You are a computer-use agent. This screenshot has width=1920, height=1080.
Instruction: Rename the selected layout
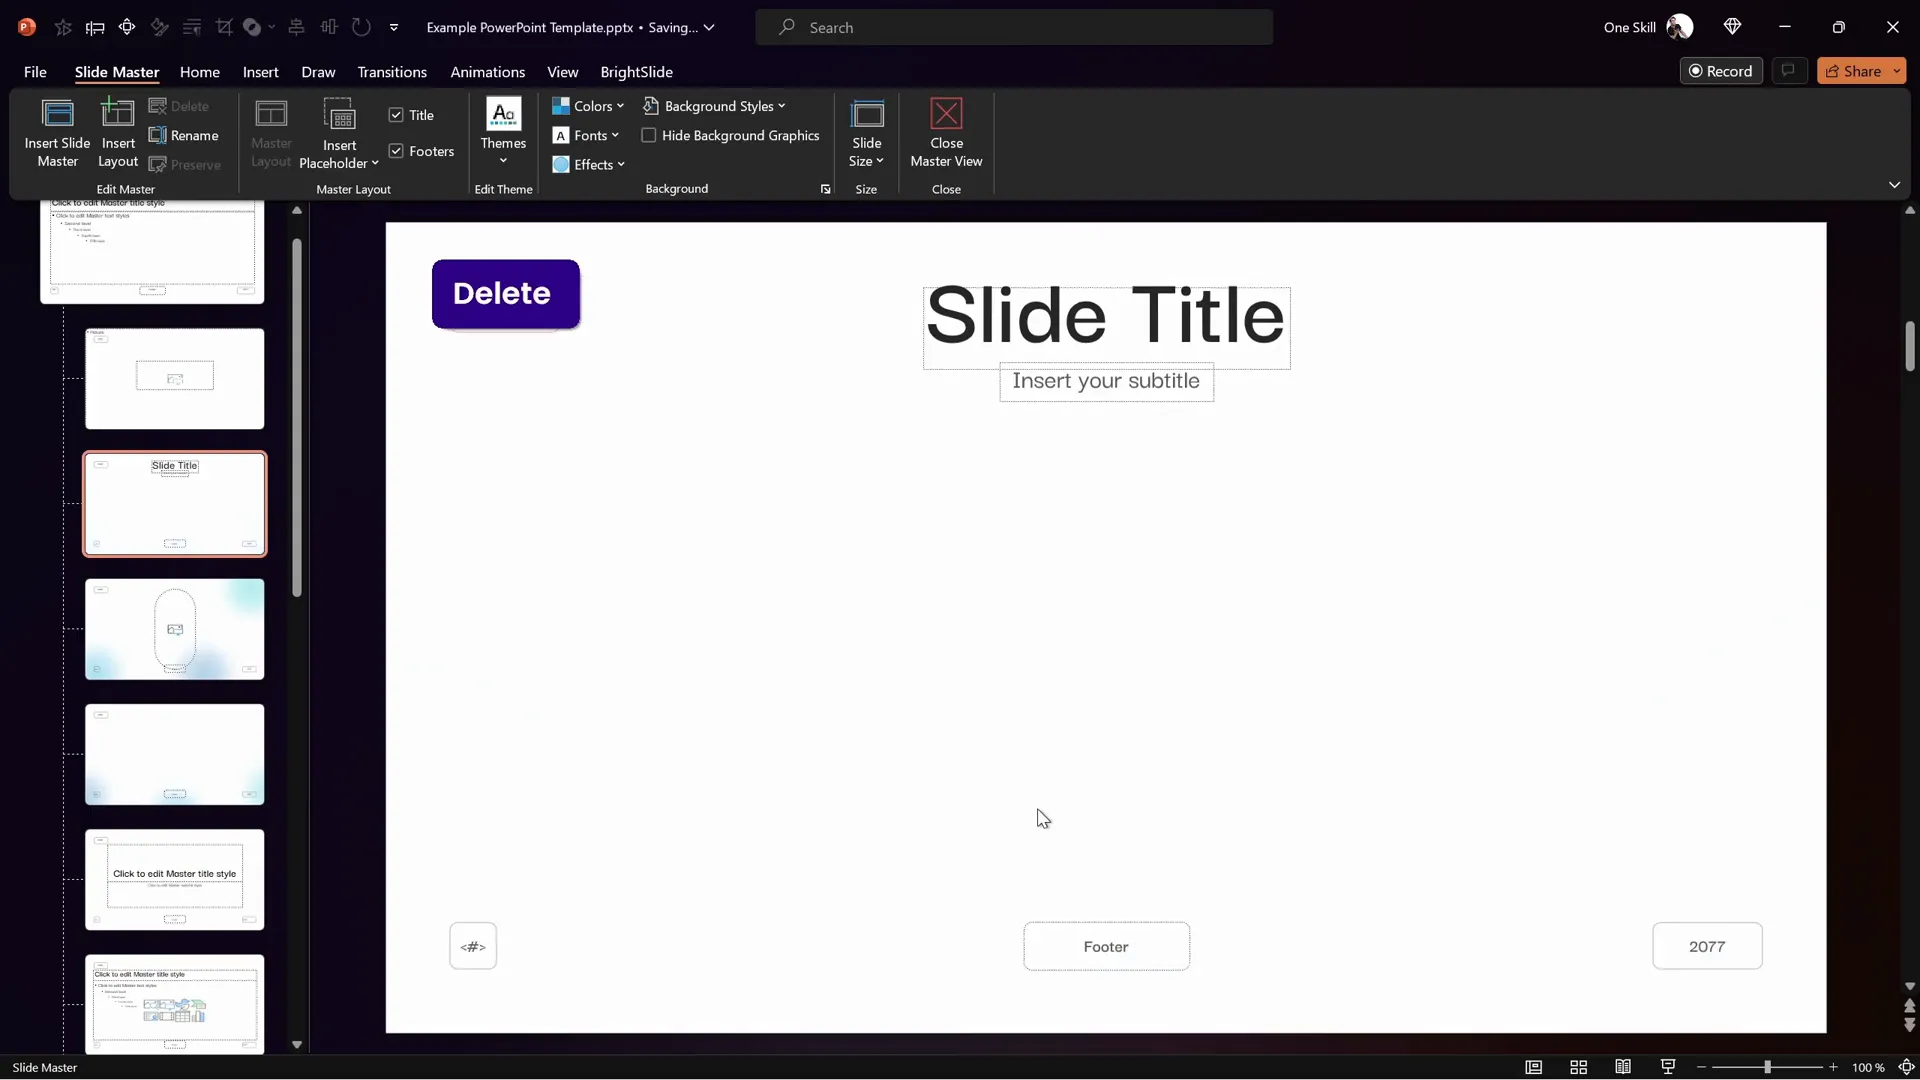[x=184, y=135]
